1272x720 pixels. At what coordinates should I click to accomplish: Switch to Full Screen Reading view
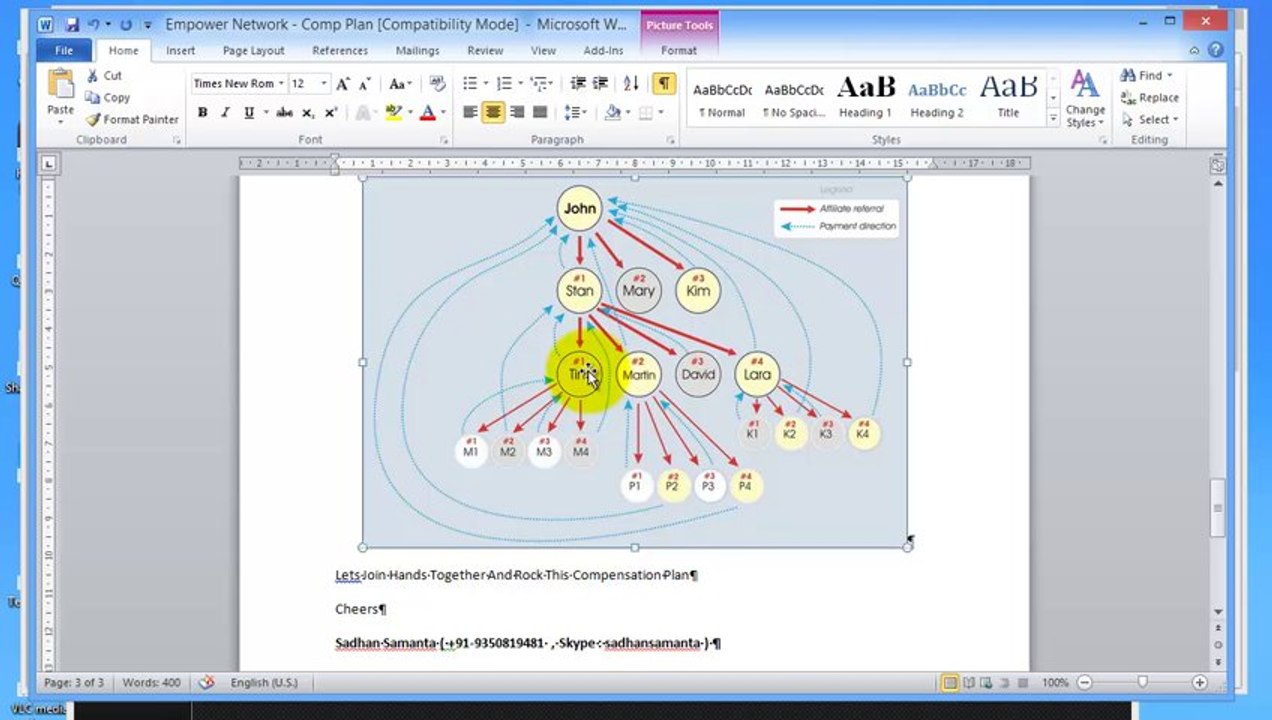(x=968, y=683)
